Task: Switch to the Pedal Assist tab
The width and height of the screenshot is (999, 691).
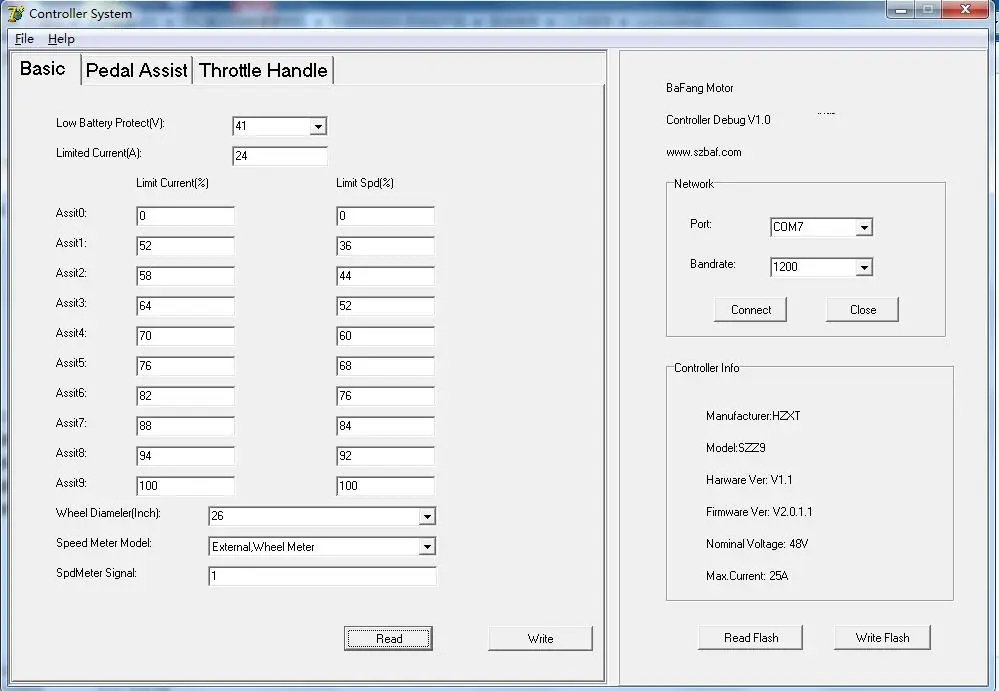Action: (136, 70)
